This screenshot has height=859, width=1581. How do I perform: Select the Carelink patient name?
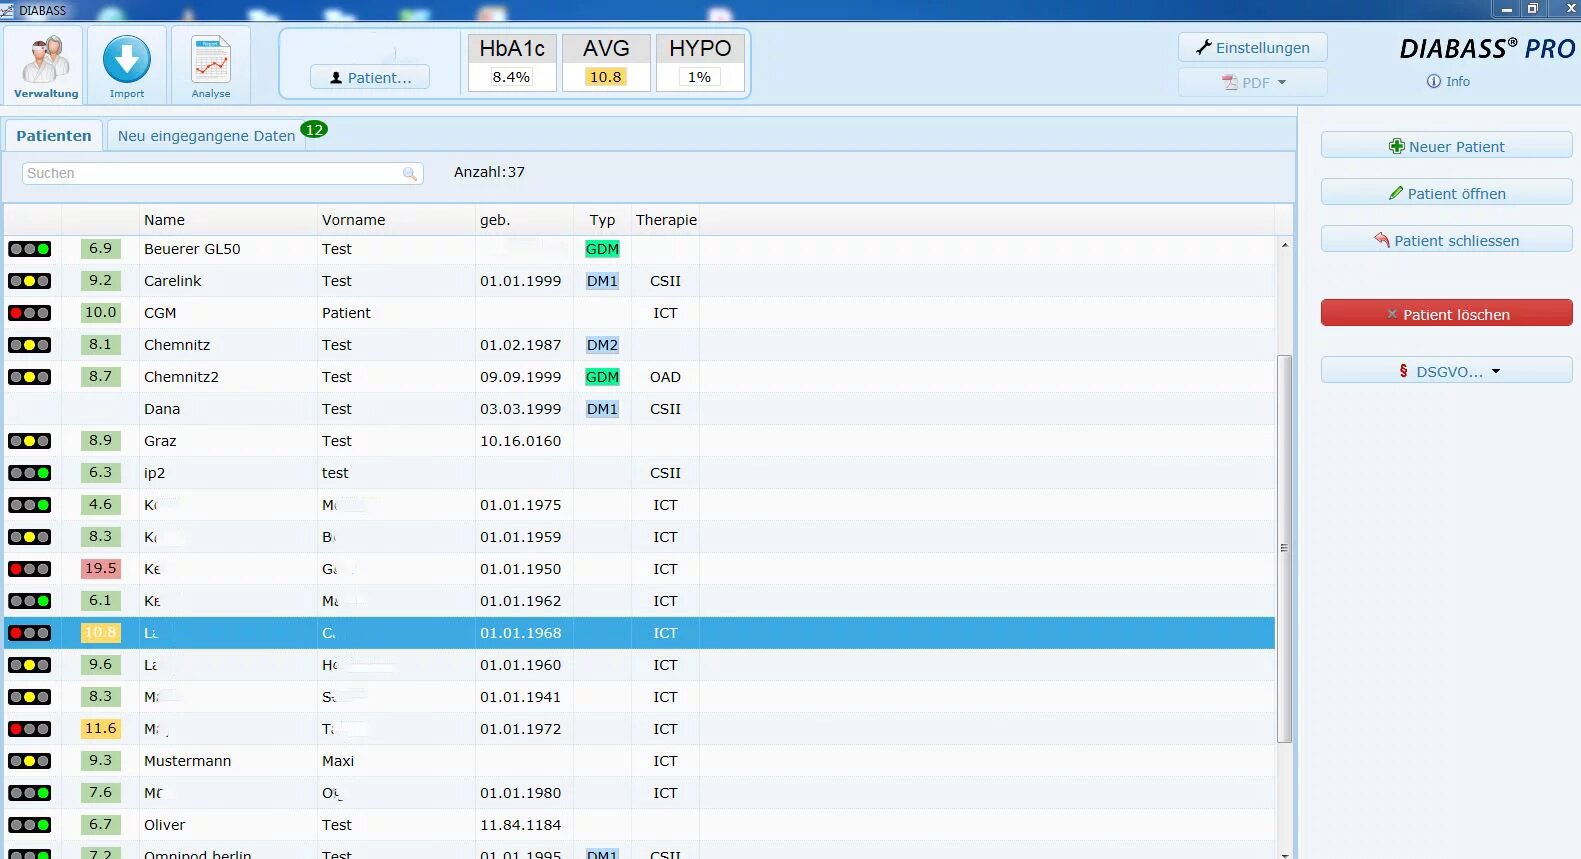172,281
